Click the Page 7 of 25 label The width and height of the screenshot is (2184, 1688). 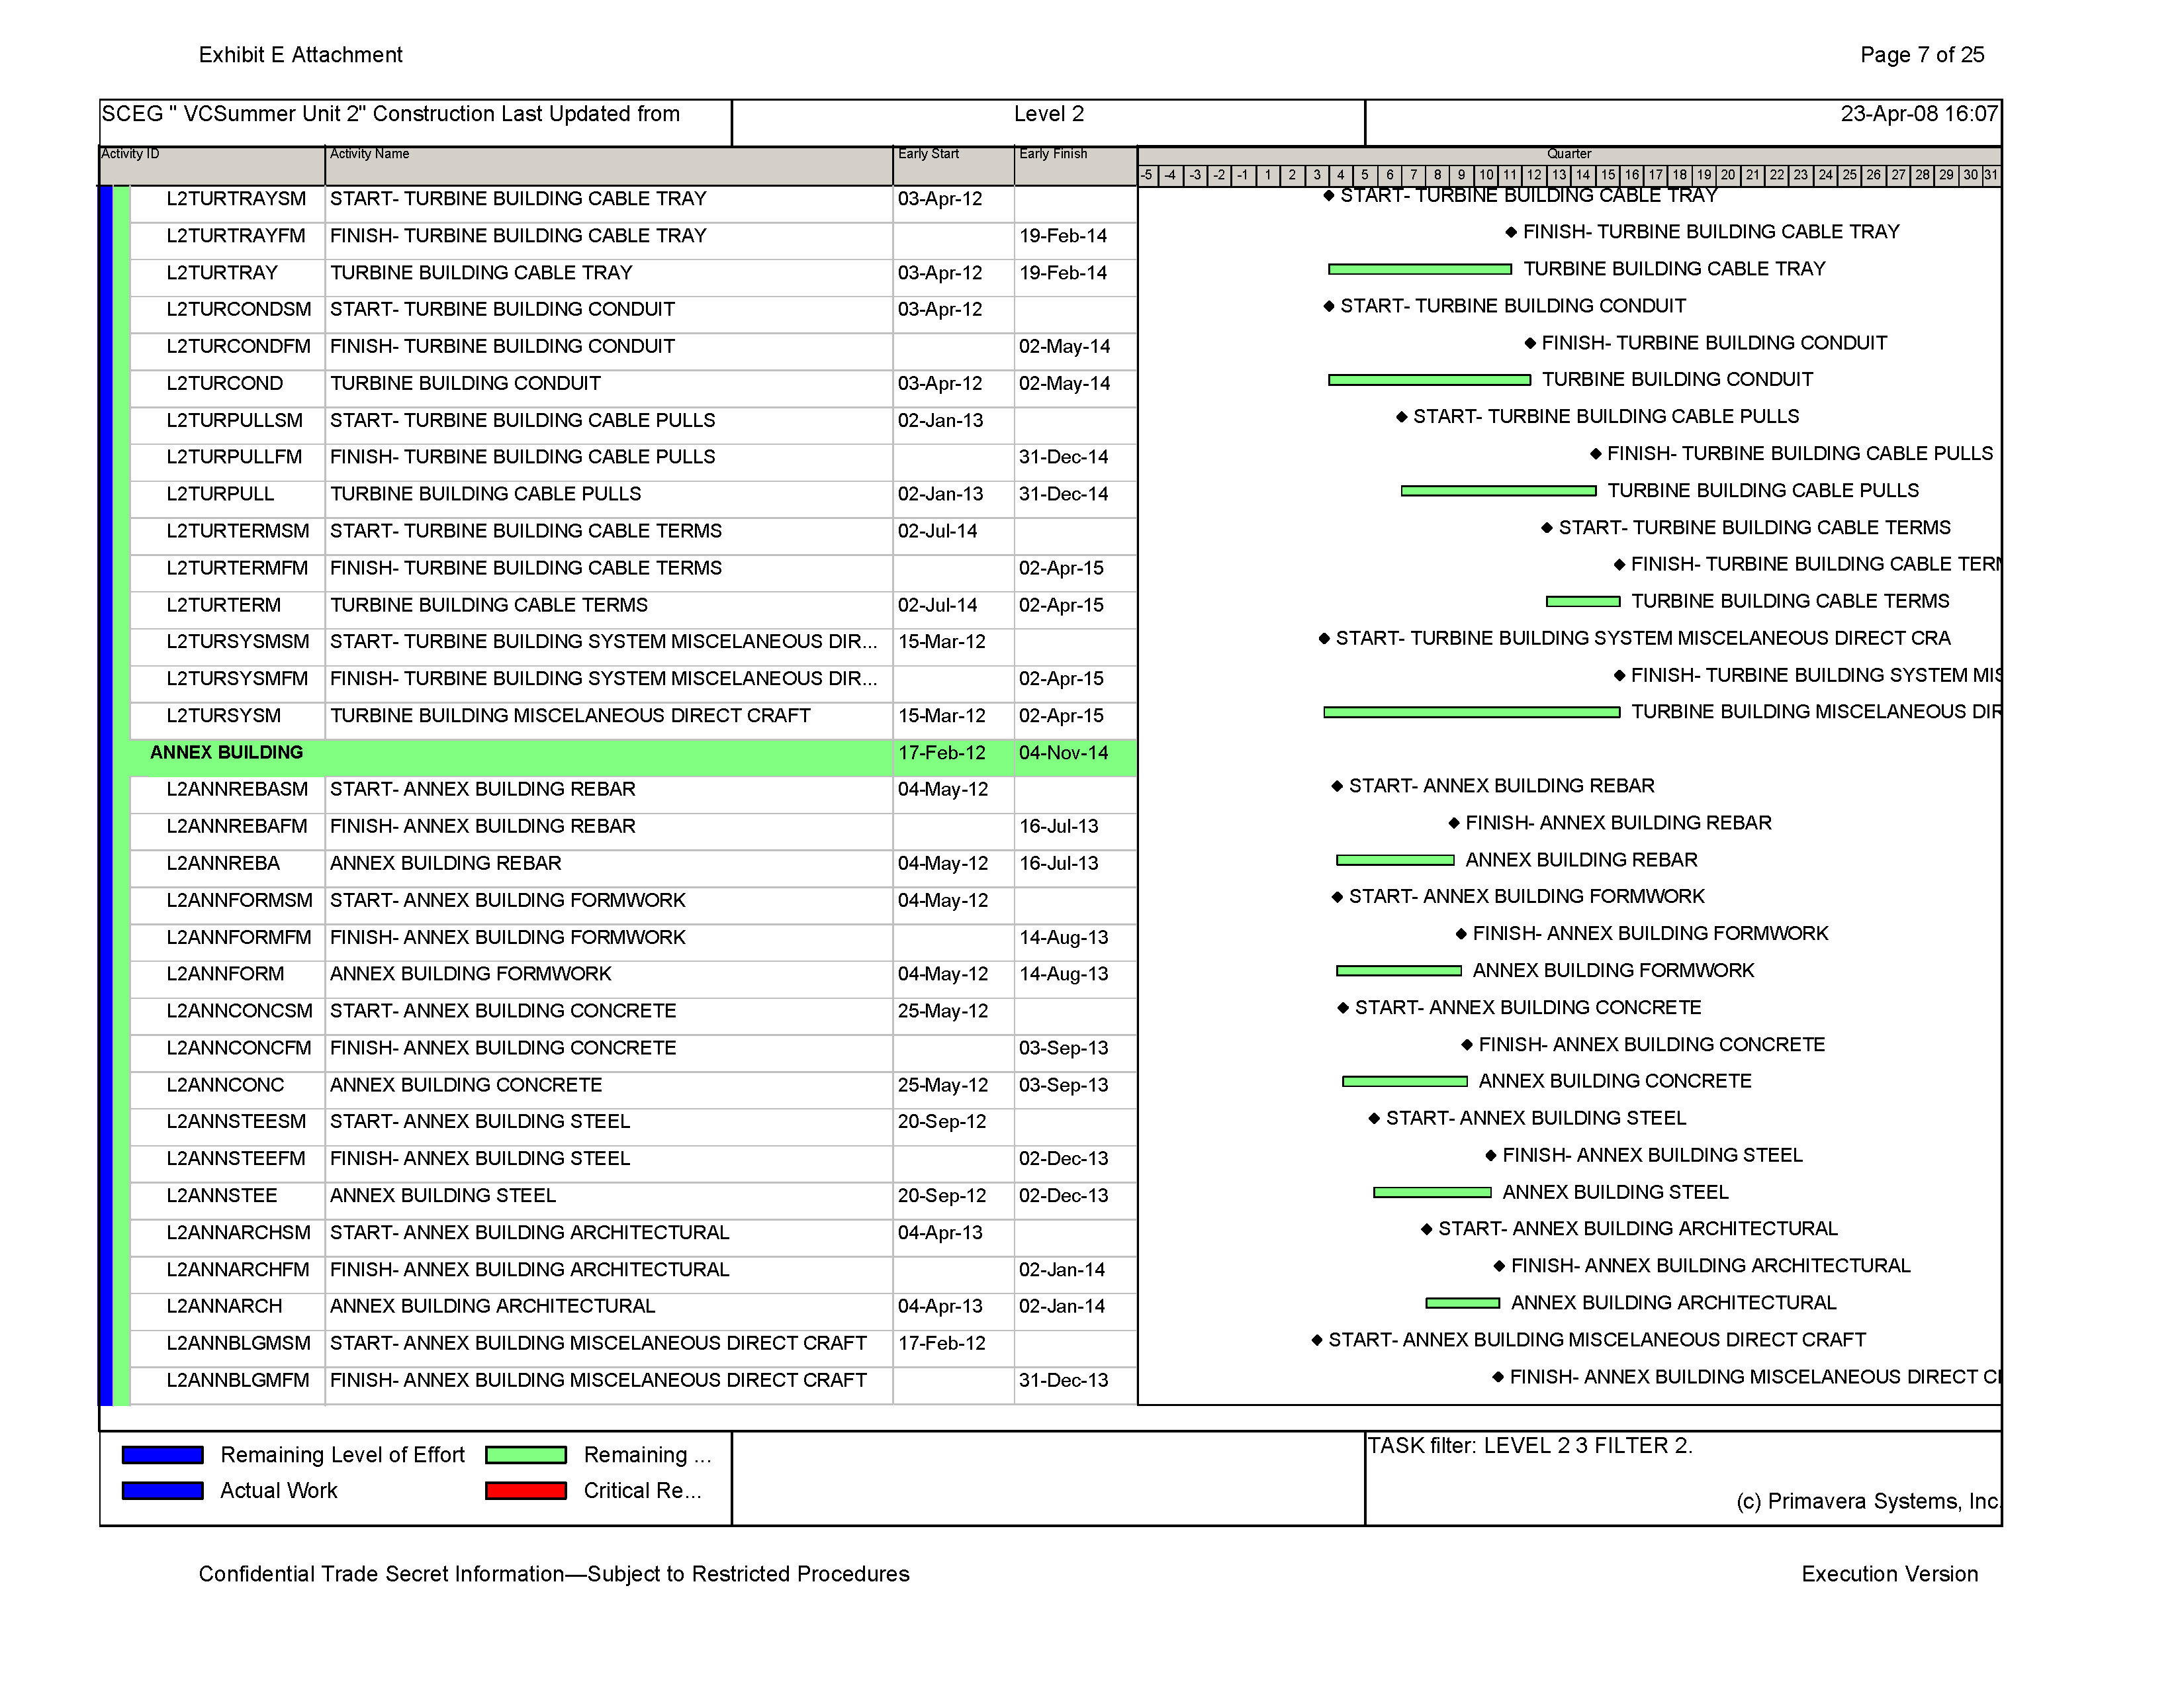tap(1922, 55)
